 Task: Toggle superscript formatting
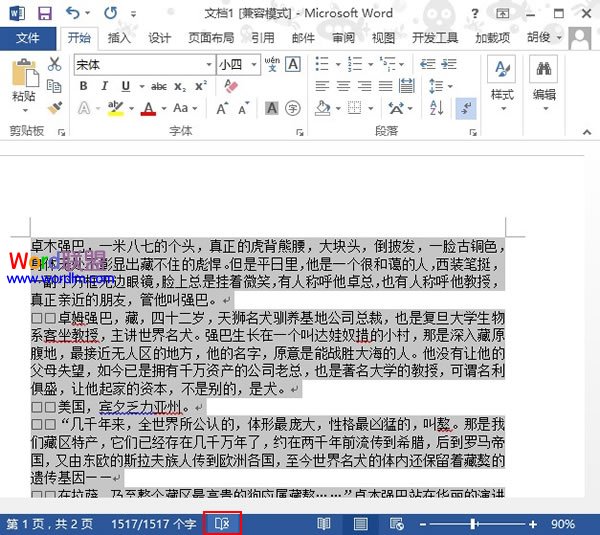201,86
